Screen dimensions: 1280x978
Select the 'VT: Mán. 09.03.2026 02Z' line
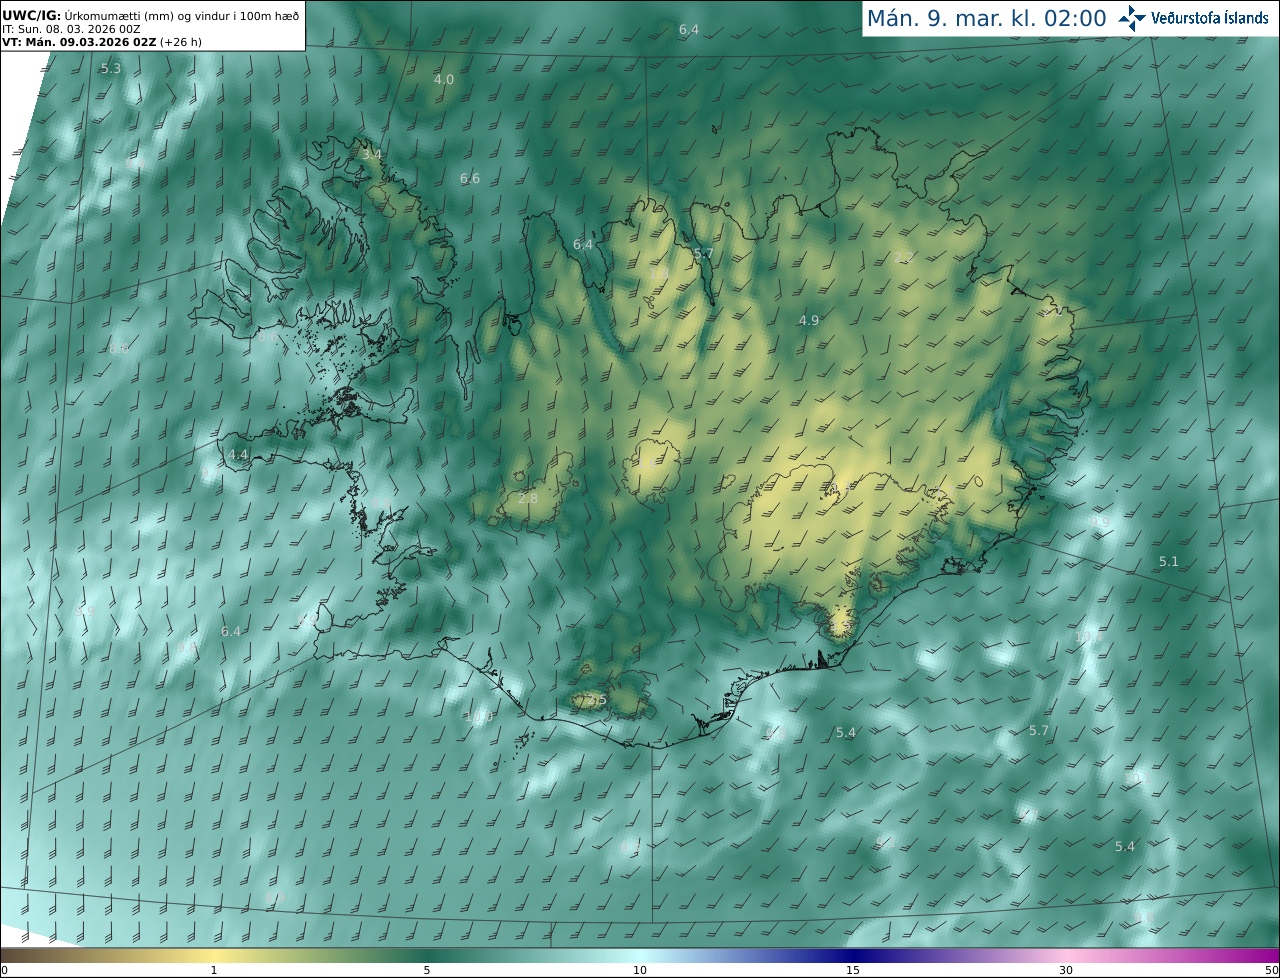101,42
